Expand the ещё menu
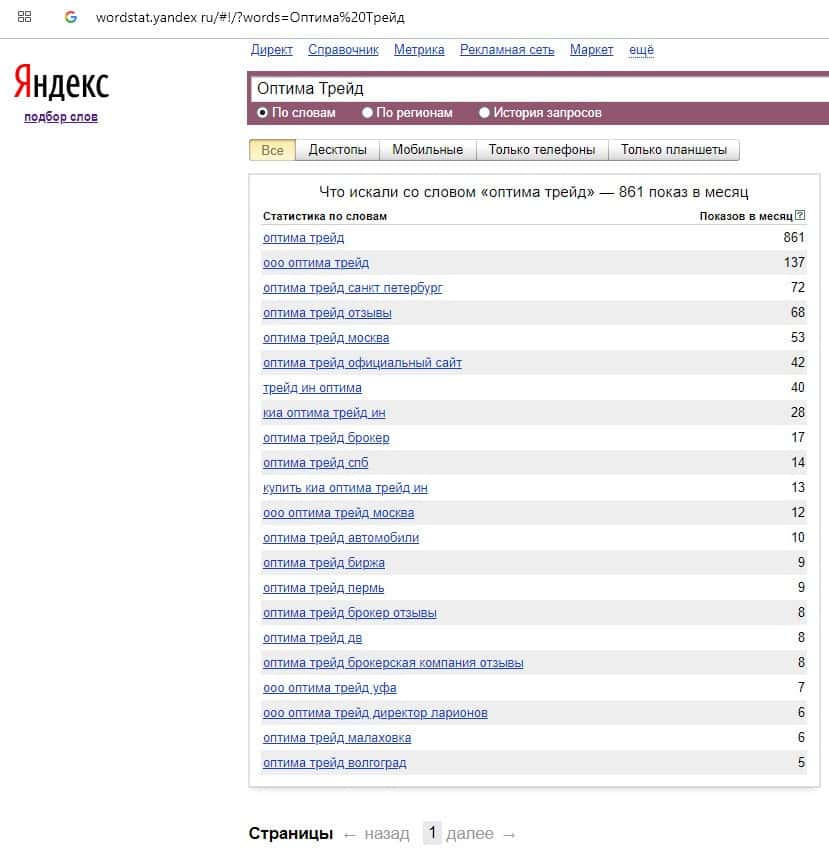The height and width of the screenshot is (856, 829). tap(641, 50)
